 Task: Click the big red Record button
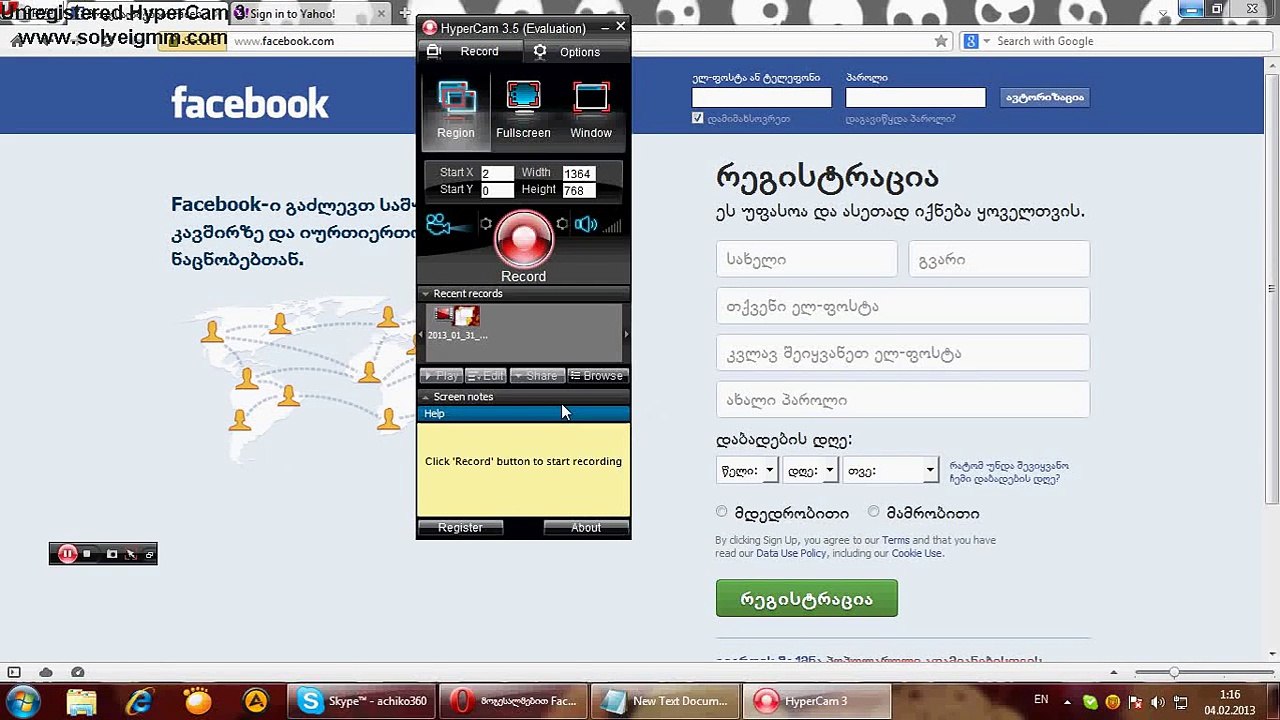[524, 240]
